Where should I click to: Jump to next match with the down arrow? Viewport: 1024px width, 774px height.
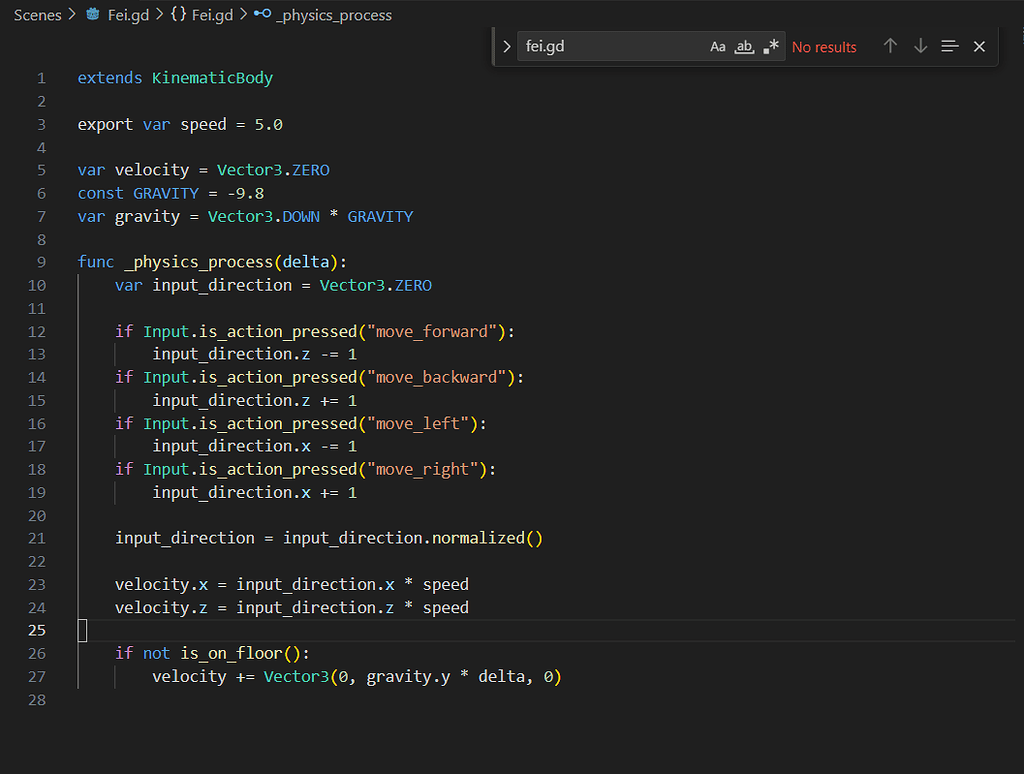point(919,46)
